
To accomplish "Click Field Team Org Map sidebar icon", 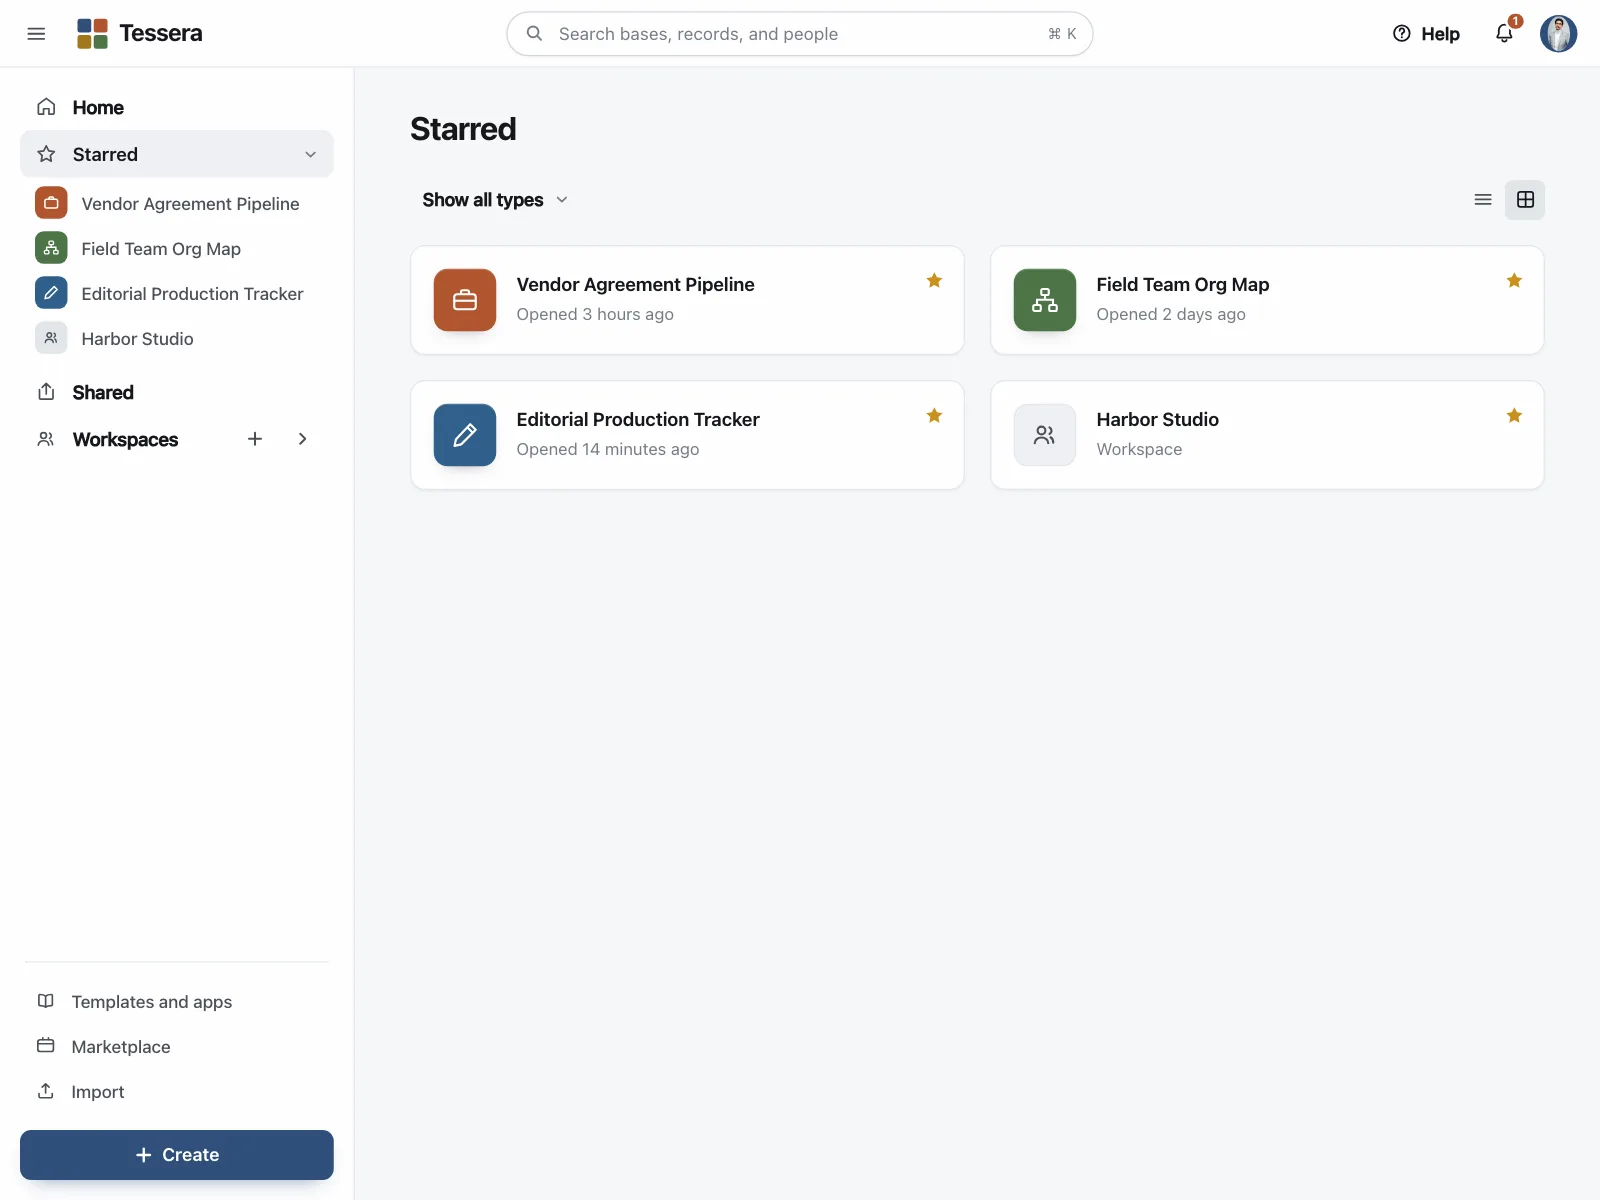I will 51,248.
